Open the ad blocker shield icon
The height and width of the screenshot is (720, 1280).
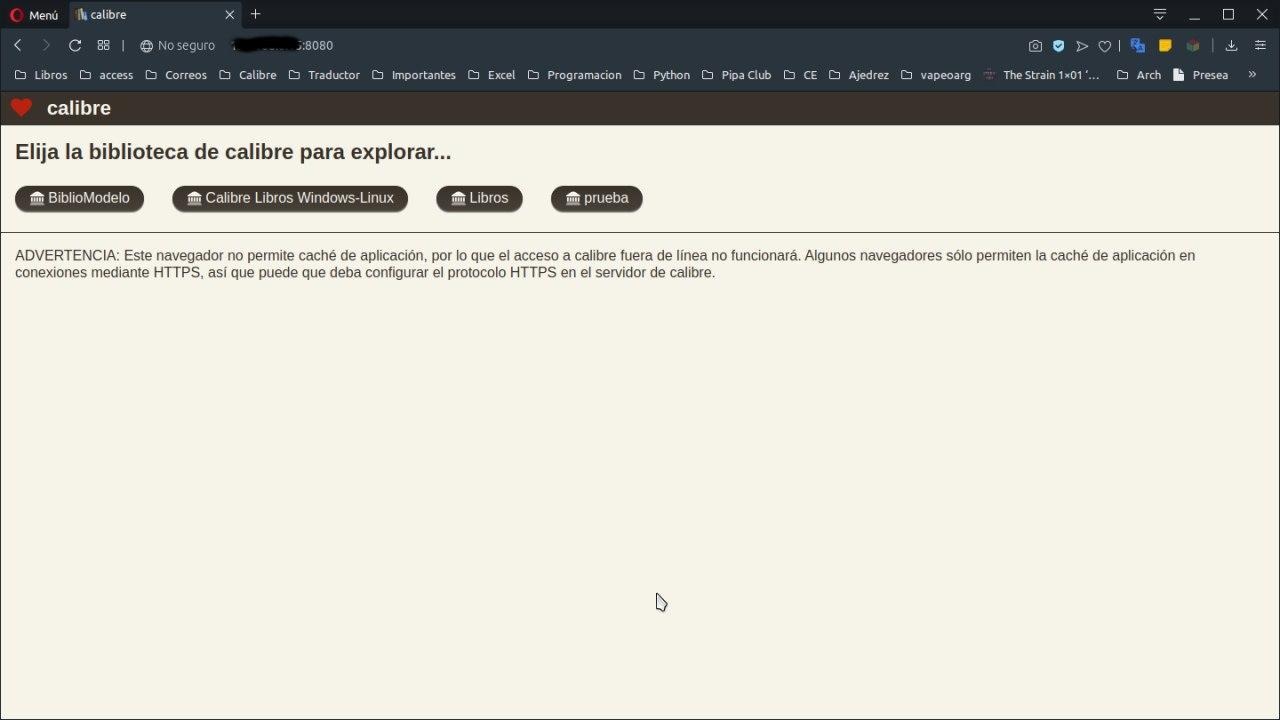(x=1058, y=45)
